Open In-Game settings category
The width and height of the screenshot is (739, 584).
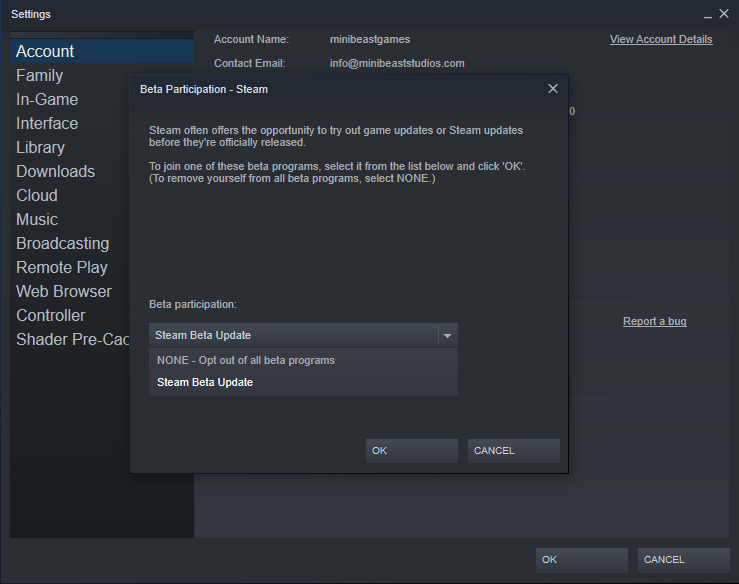47,99
